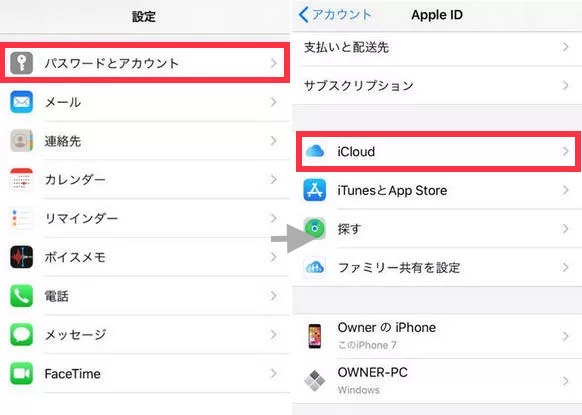Tap the key icon for パスワードとアカウント

22,63
